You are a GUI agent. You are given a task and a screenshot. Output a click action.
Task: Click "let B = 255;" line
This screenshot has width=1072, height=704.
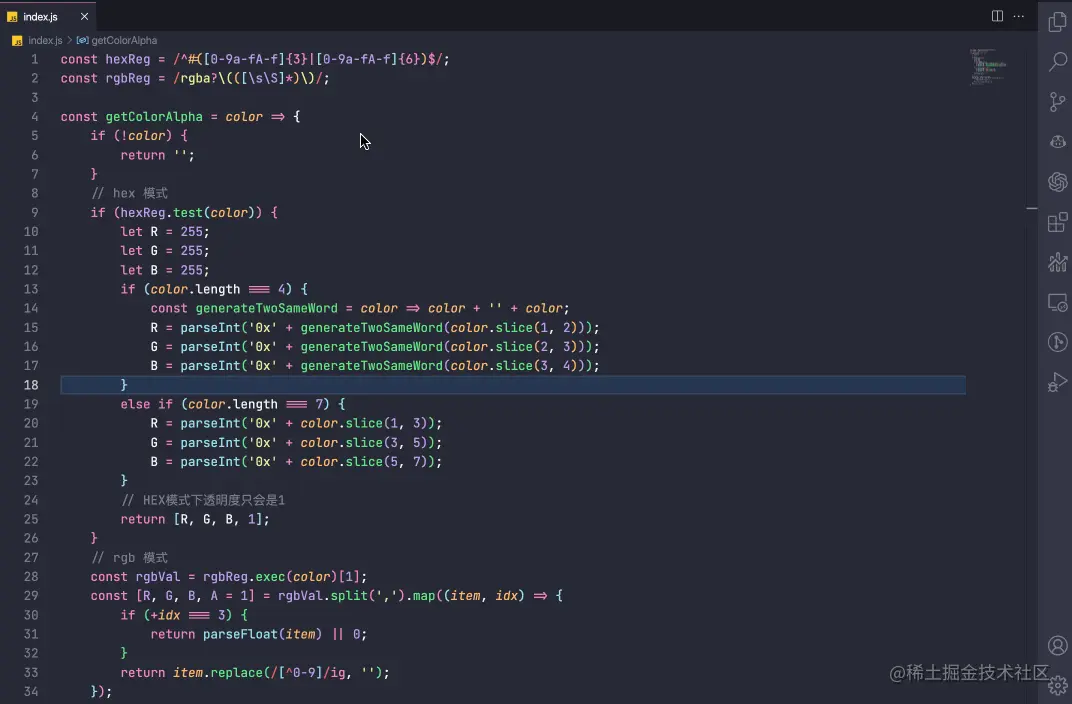coord(165,270)
